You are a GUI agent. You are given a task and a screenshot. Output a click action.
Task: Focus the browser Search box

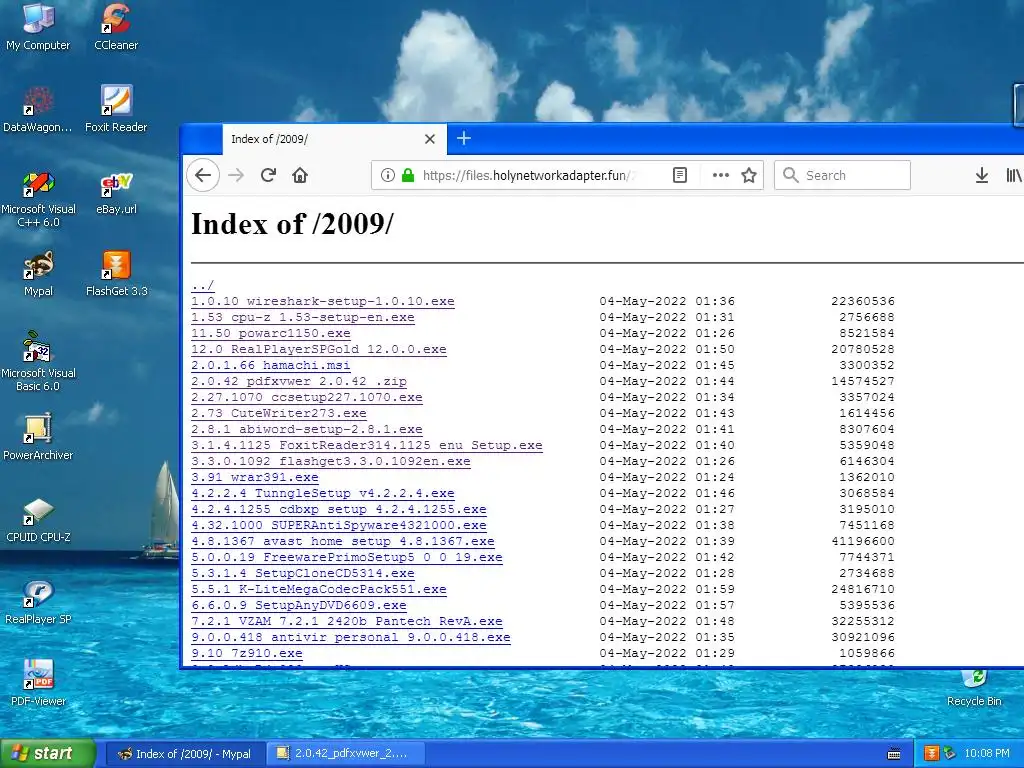[842, 175]
